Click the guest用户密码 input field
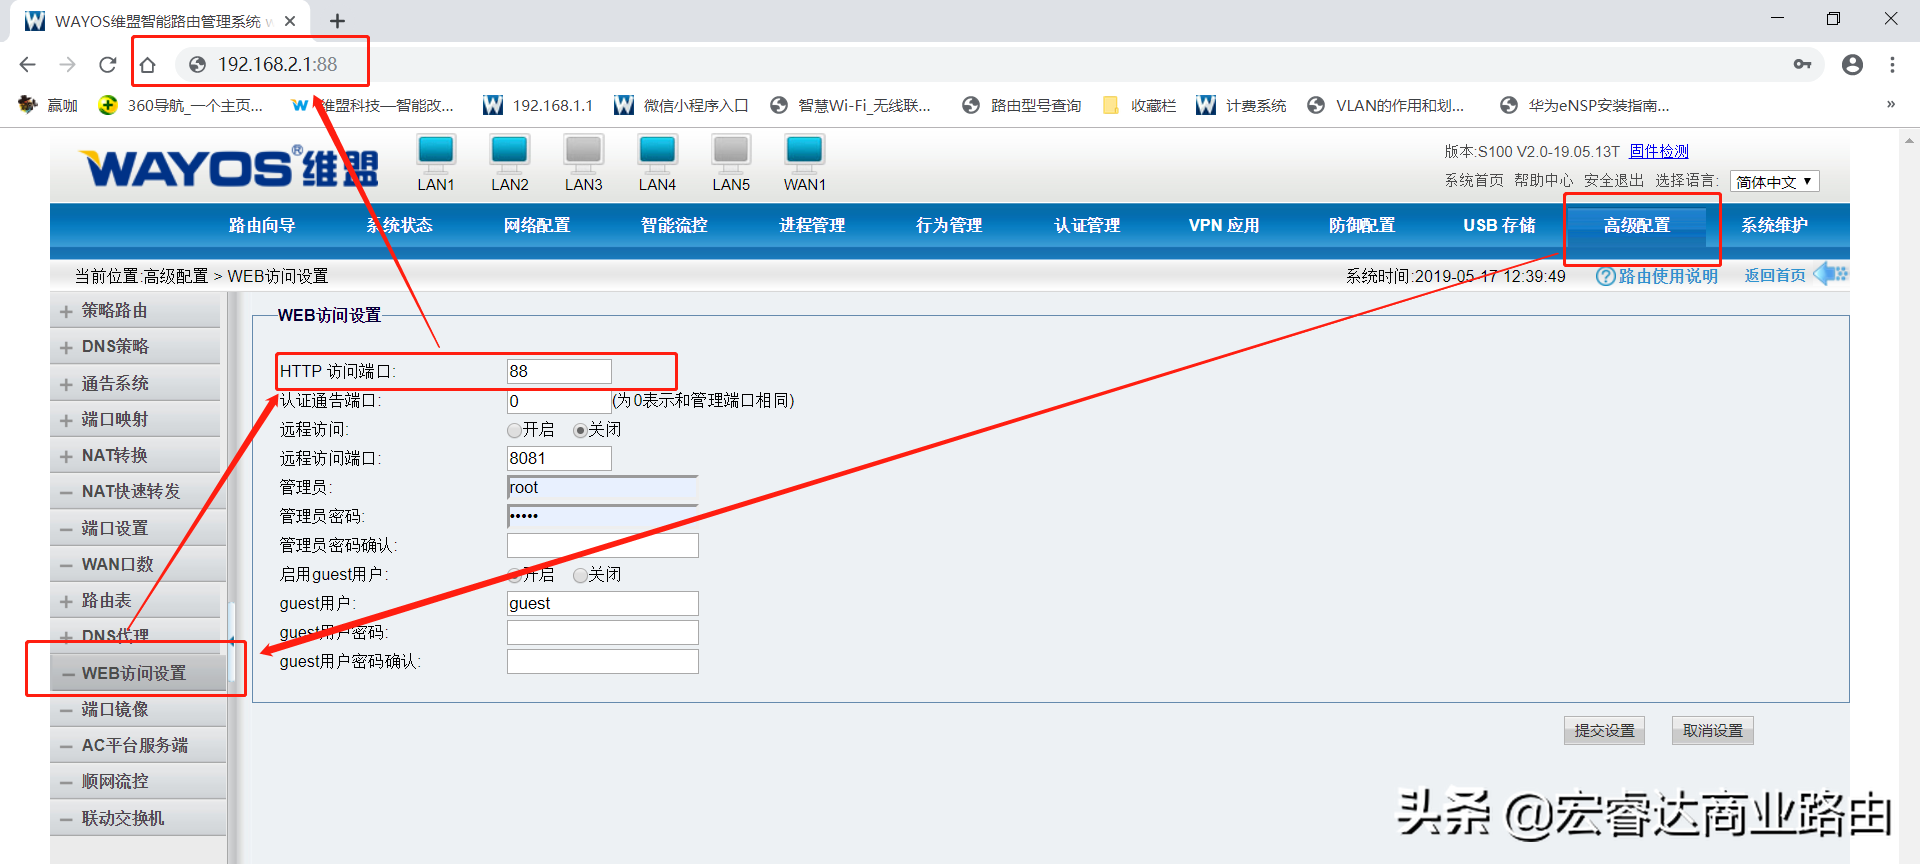The width and height of the screenshot is (1920, 864). [x=602, y=633]
